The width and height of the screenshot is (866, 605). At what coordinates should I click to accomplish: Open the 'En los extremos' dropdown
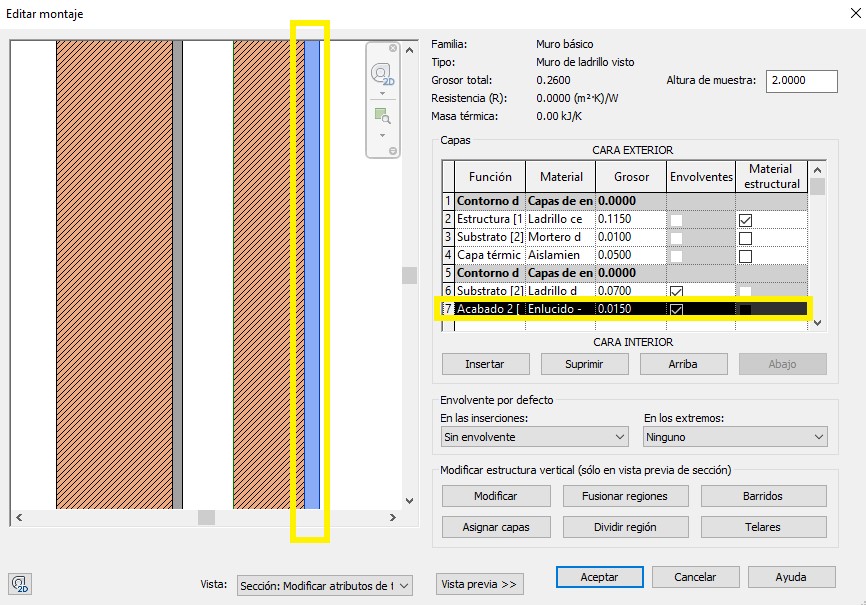[735, 437]
